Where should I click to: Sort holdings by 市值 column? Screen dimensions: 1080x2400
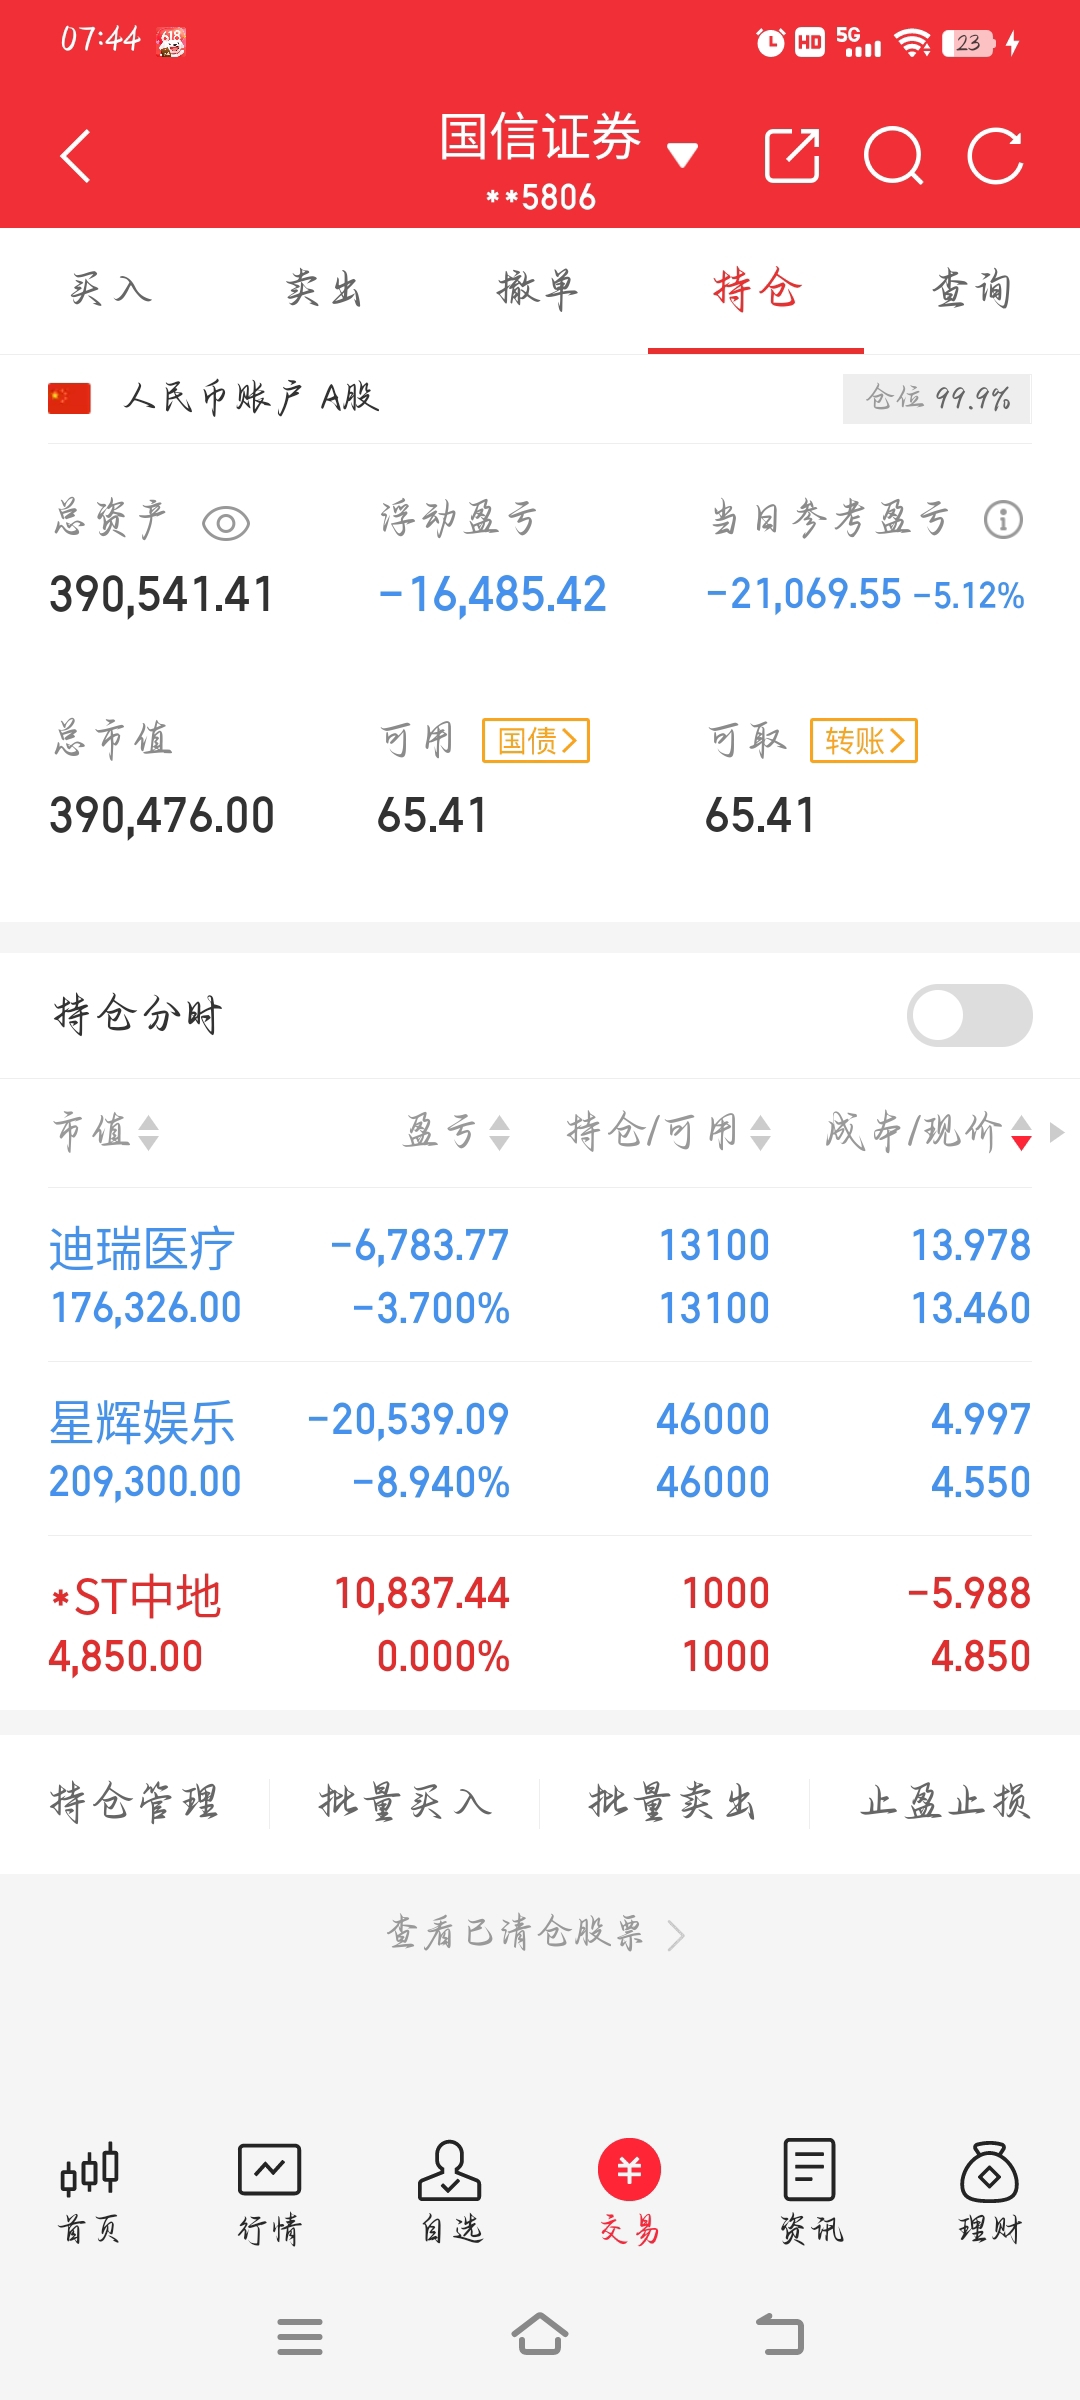click(x=106, y=1132)
